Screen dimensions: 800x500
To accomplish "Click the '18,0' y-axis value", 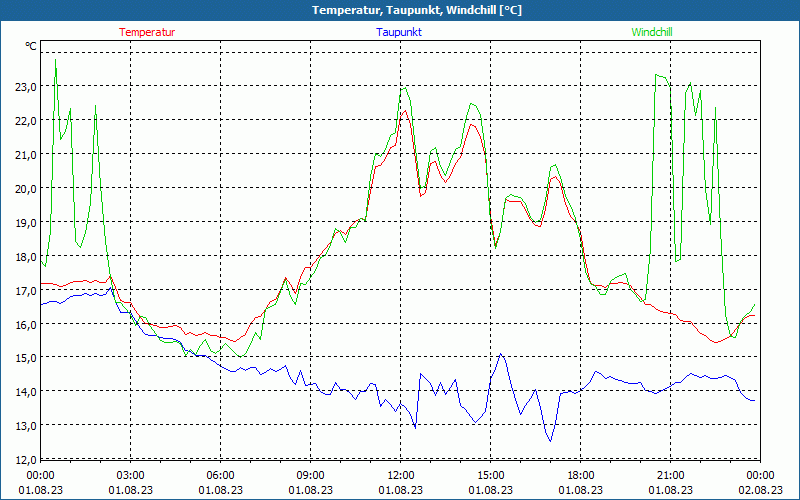I will click(26, 257).
